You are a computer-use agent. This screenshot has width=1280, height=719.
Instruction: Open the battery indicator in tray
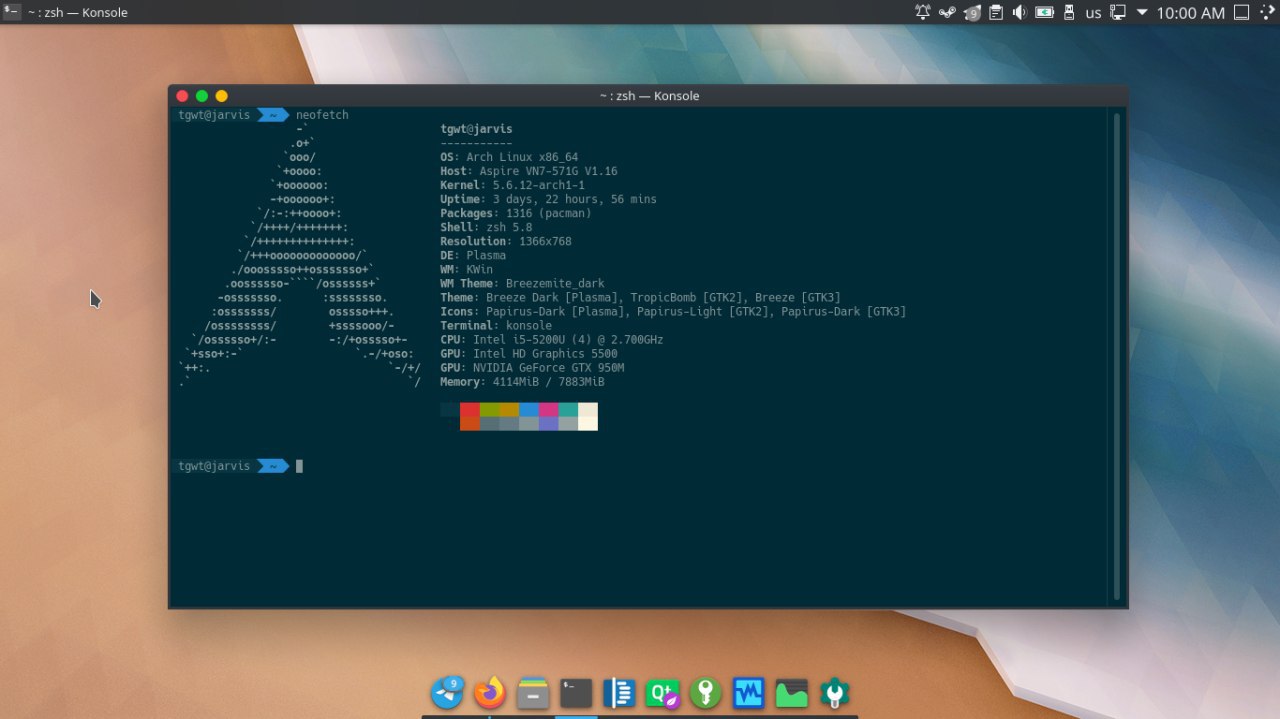(1045, 13)
